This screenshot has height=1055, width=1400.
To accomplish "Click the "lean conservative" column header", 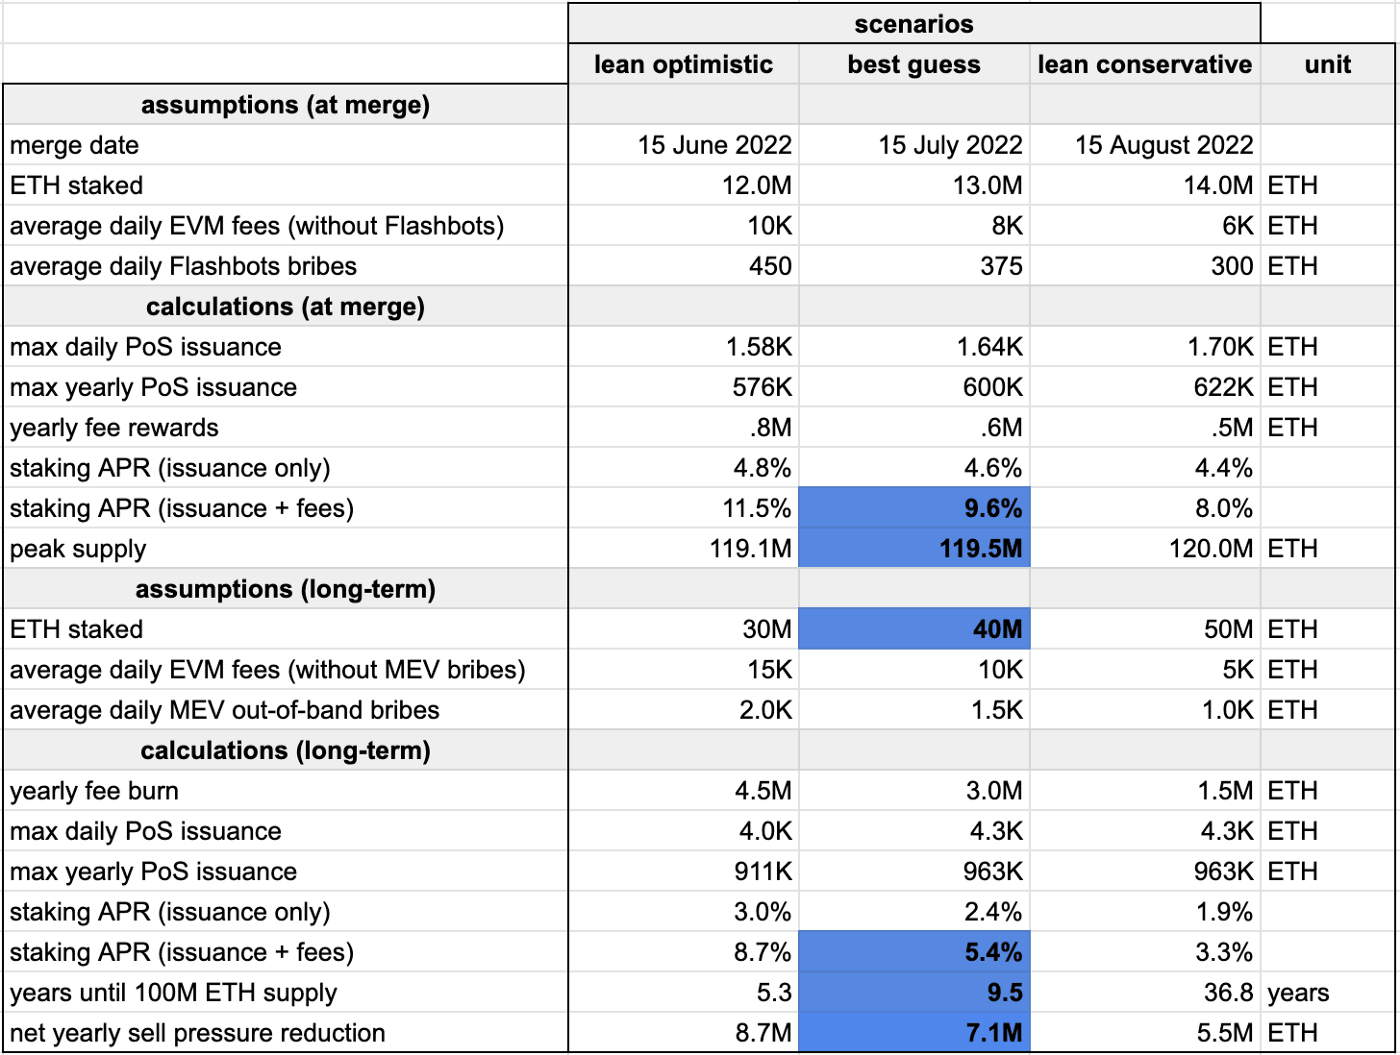I will [1144, 65].
